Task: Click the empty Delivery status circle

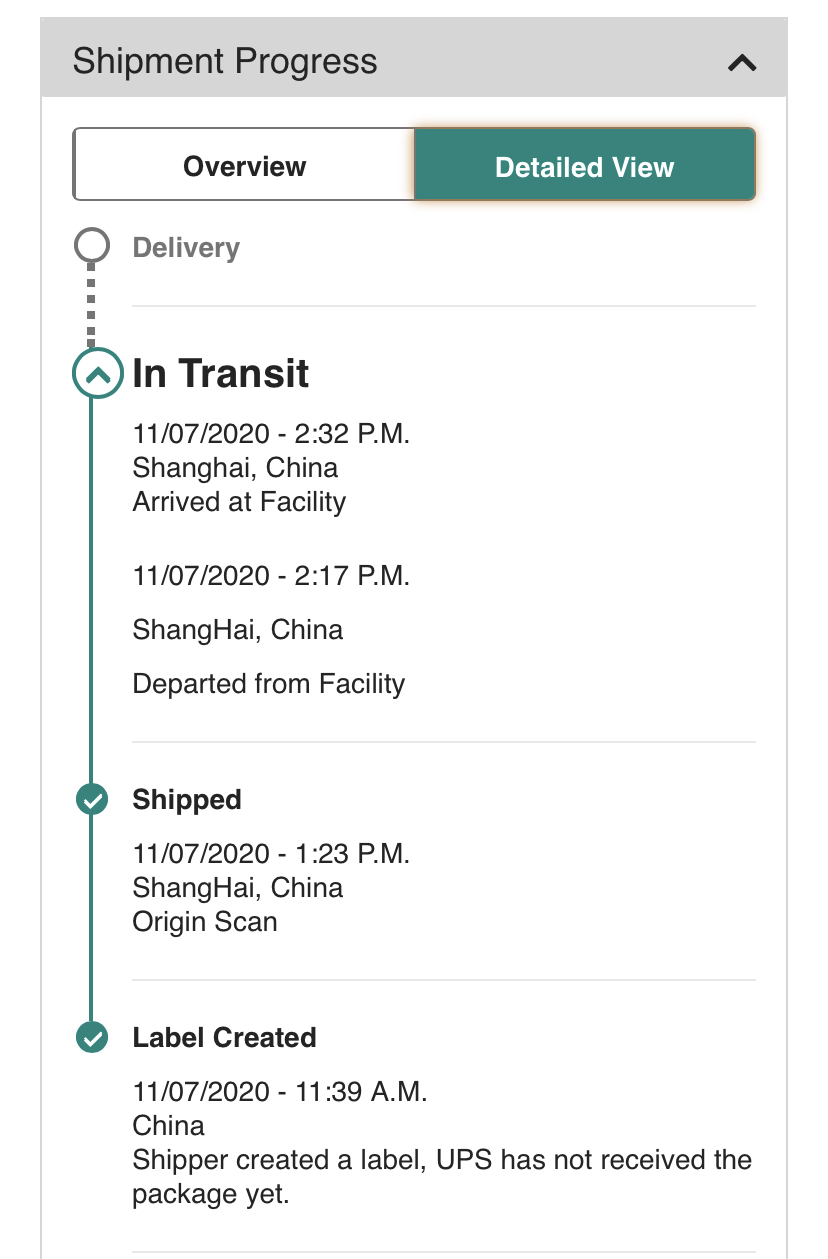Action: (x=92, y=246)
